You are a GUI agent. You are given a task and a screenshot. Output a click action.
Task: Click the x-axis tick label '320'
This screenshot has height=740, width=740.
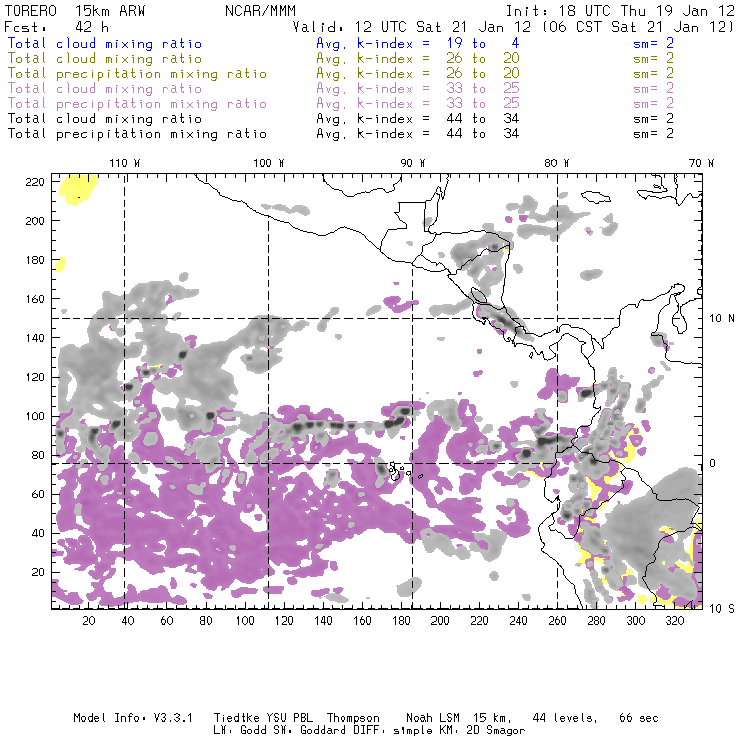674,621
